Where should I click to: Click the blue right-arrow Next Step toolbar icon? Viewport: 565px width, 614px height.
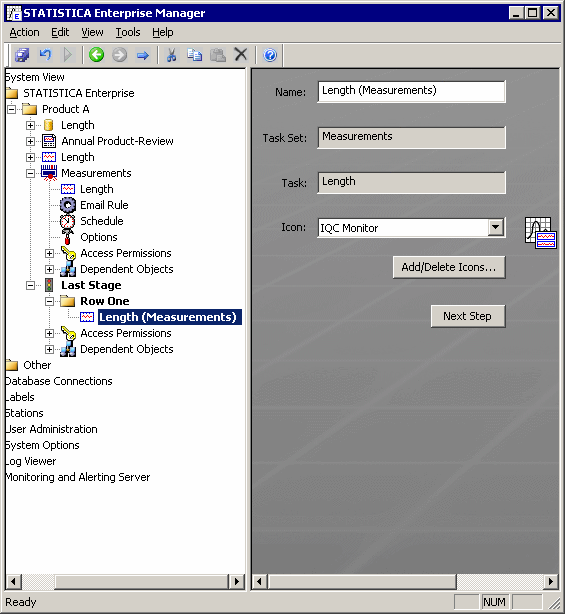[143, 55]
